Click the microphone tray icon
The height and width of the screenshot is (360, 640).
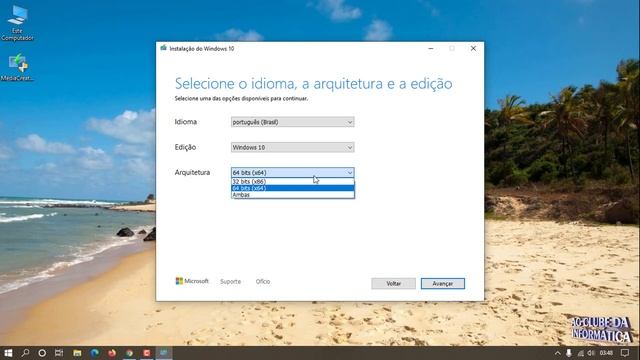point(569,353)
